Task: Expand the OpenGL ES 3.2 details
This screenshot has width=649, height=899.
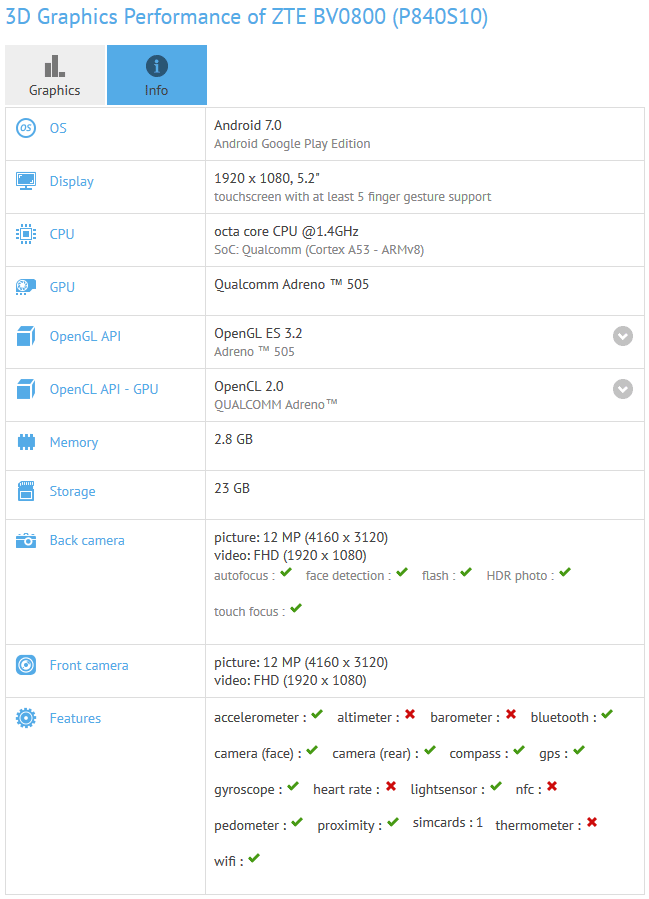Action: (623, 336)
